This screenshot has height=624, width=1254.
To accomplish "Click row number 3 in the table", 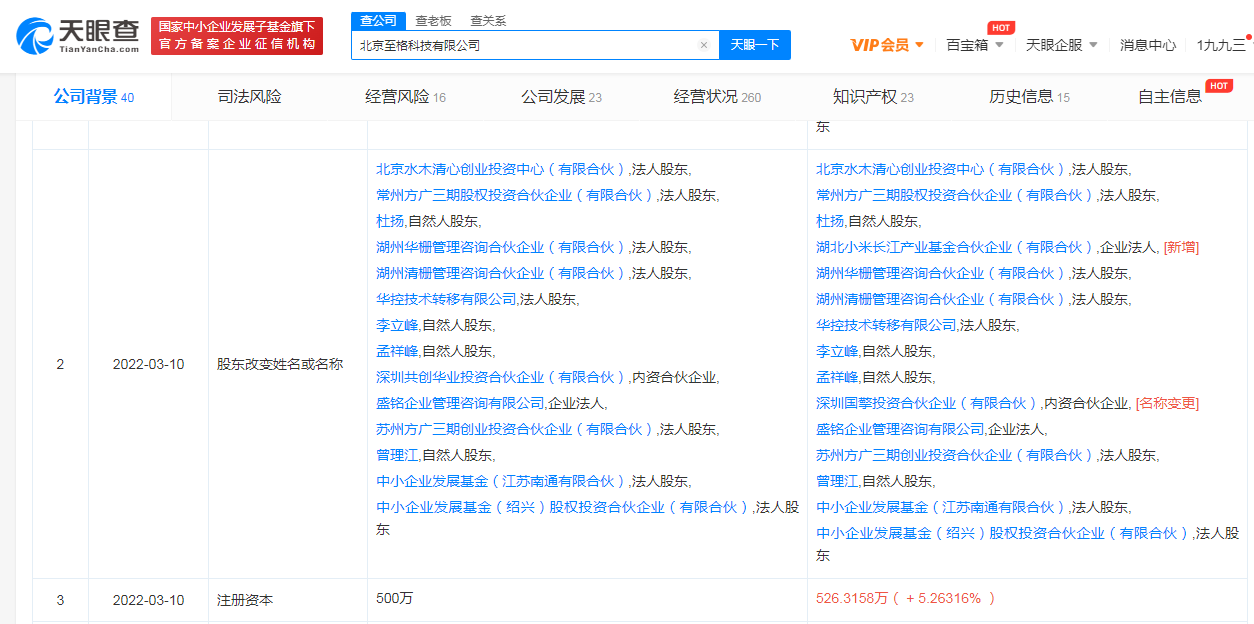I will (x=60, y=600).
